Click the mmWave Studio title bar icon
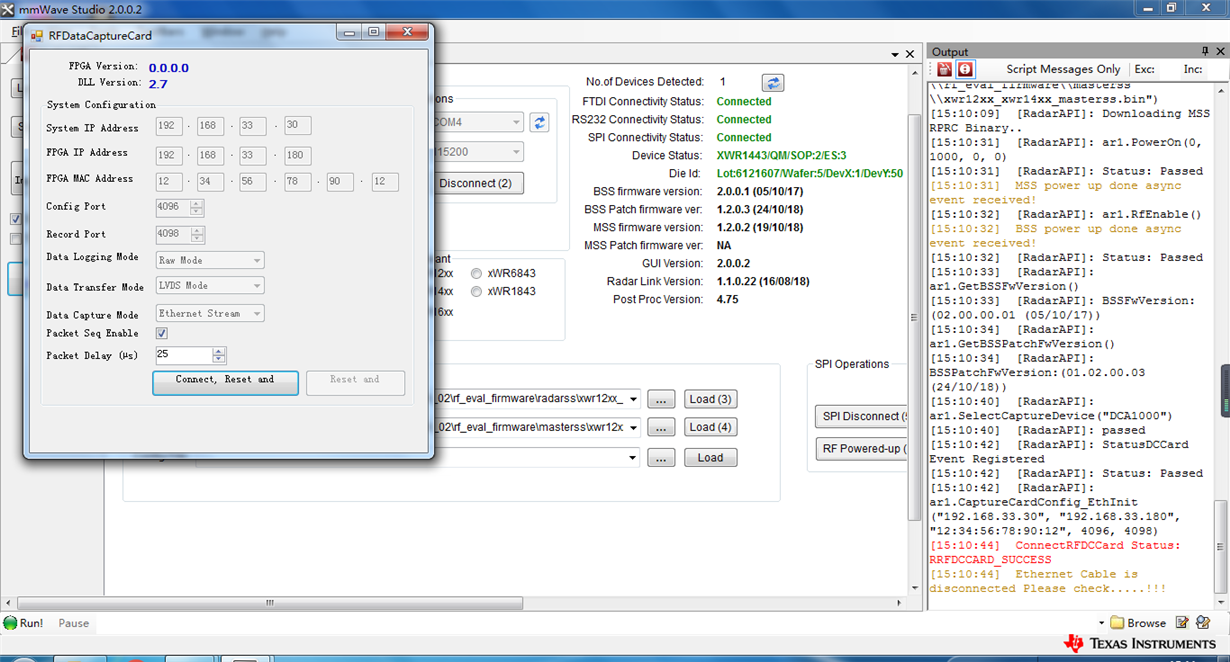Screen dimensions: 1230x662 [x=9, y=8]
